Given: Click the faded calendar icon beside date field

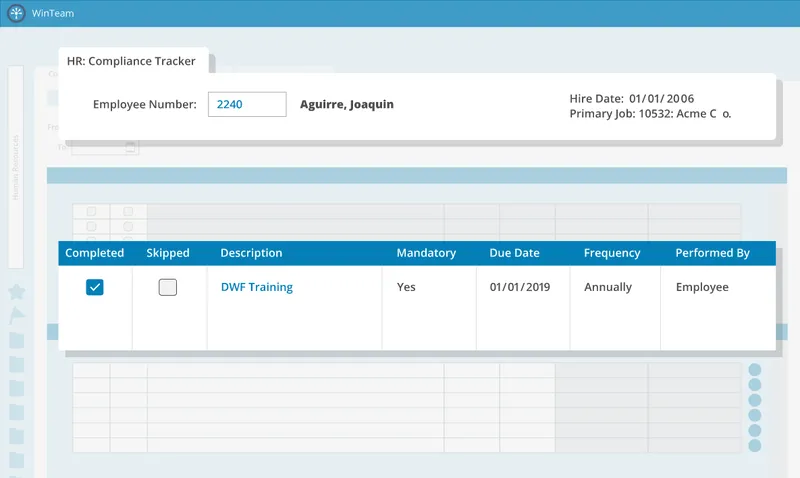Looking at the screenshot, I should (x=130, y=147).
